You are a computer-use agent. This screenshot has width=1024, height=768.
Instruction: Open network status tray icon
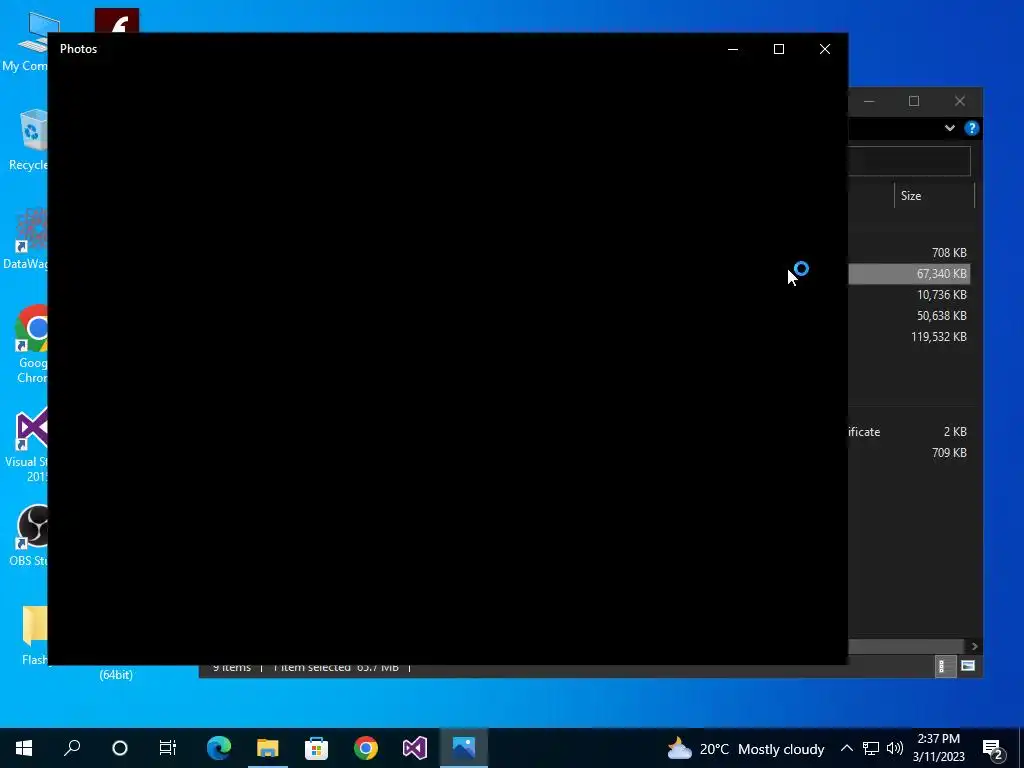pyautogui.click(x=871, y=748)
